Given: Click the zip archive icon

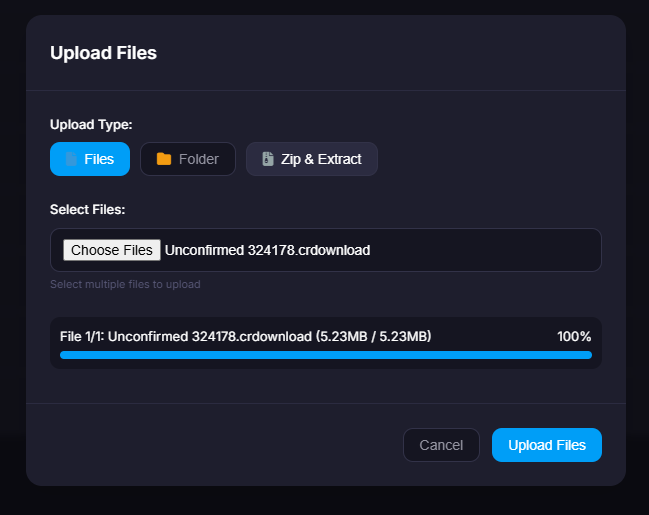Looking at the screenshot, I should [x=268, y=159].
